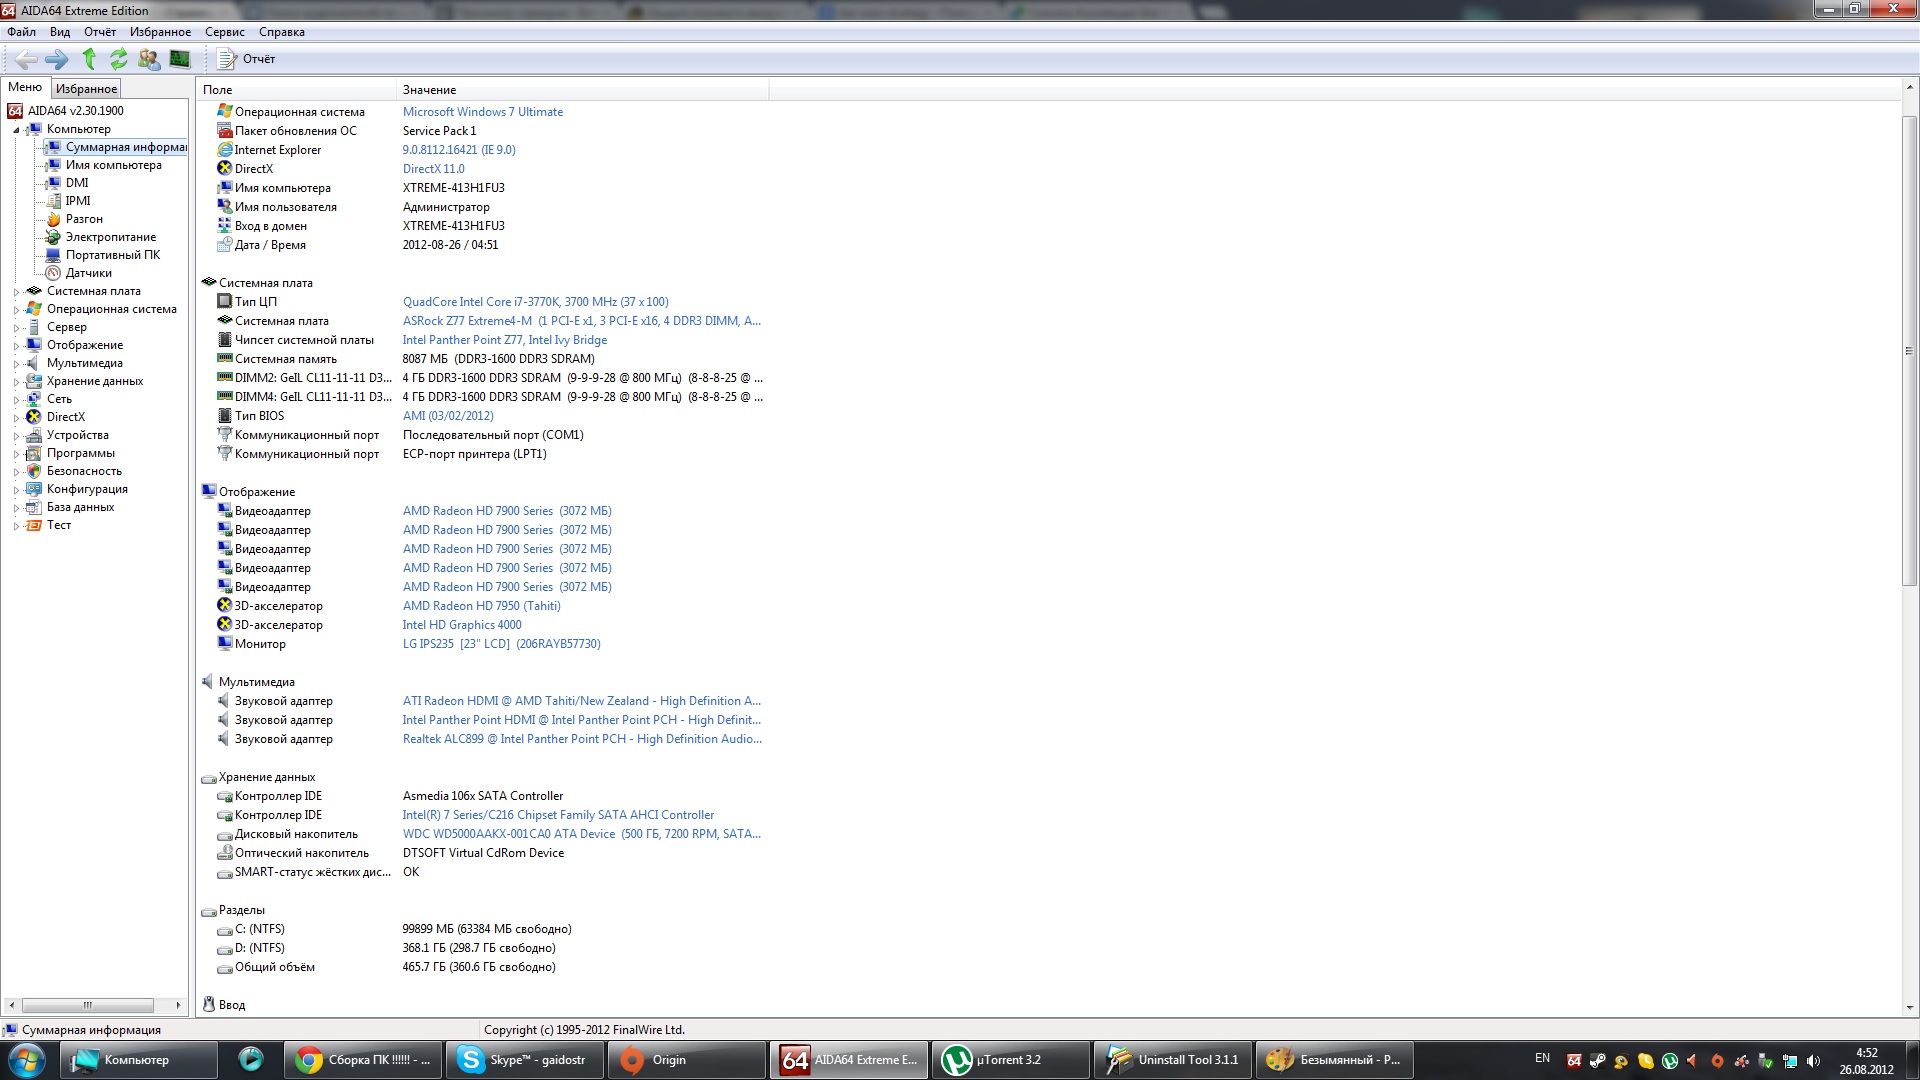Screen dimensions: 1920x1080
Task: Switch to µTorrent 3.2 taskbar button
Action: pos(1010,1060)
